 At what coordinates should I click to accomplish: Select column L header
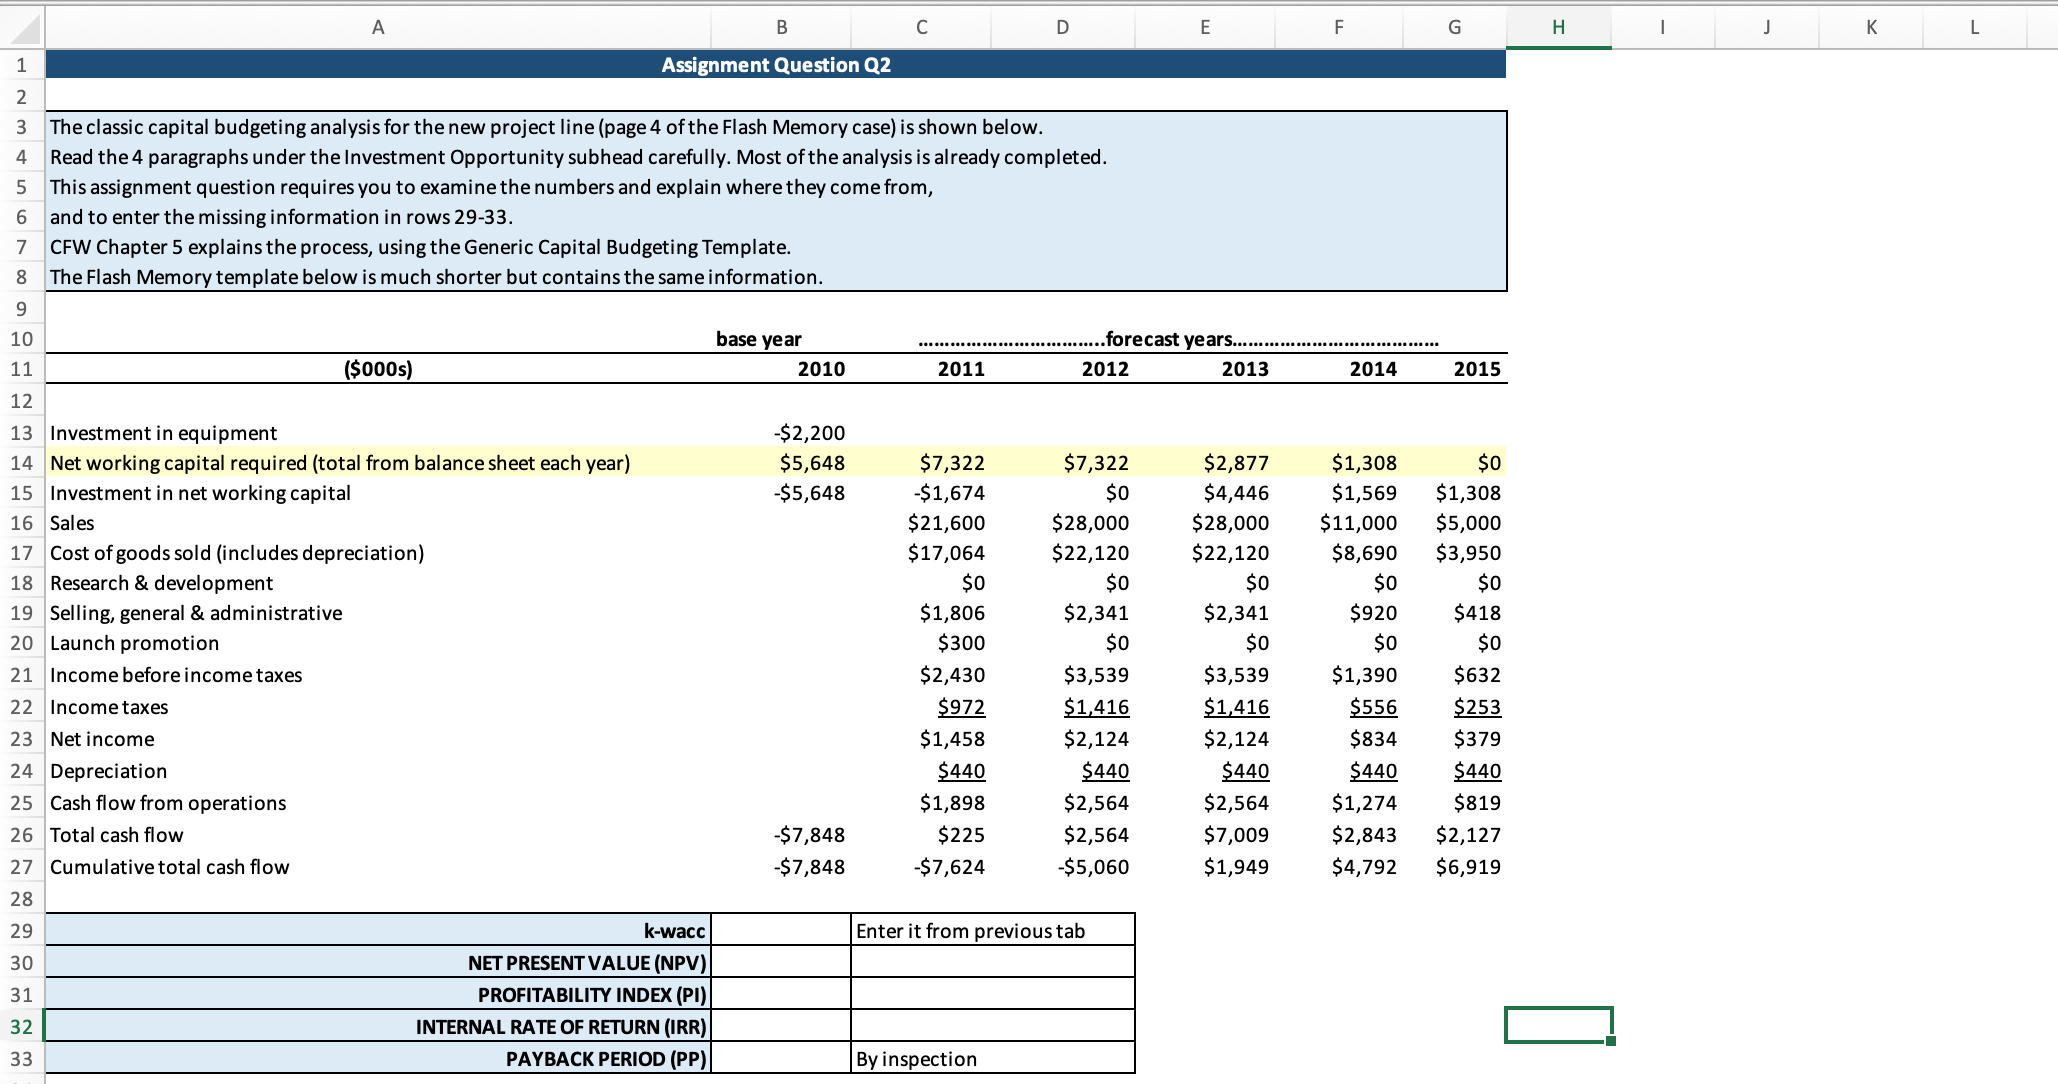[x=1974, y=28]
